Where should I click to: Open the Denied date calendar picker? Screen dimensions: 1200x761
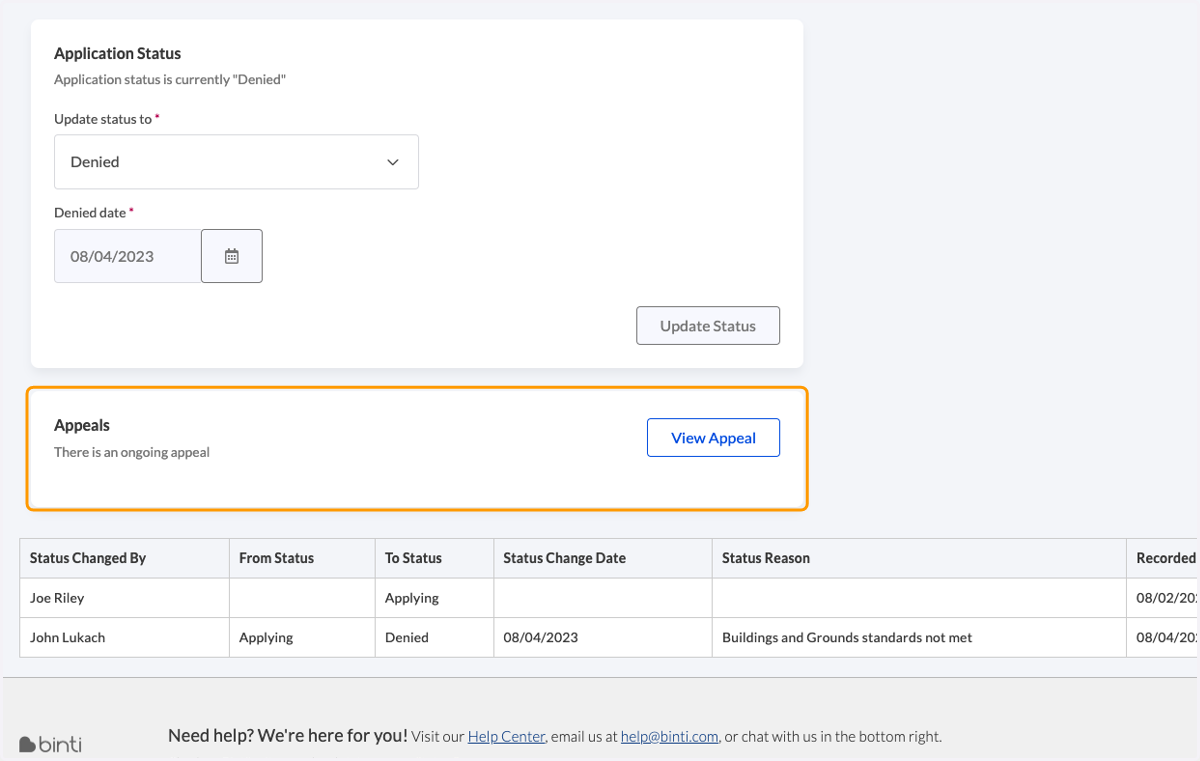pyautogui.click(x=232, y=256)
